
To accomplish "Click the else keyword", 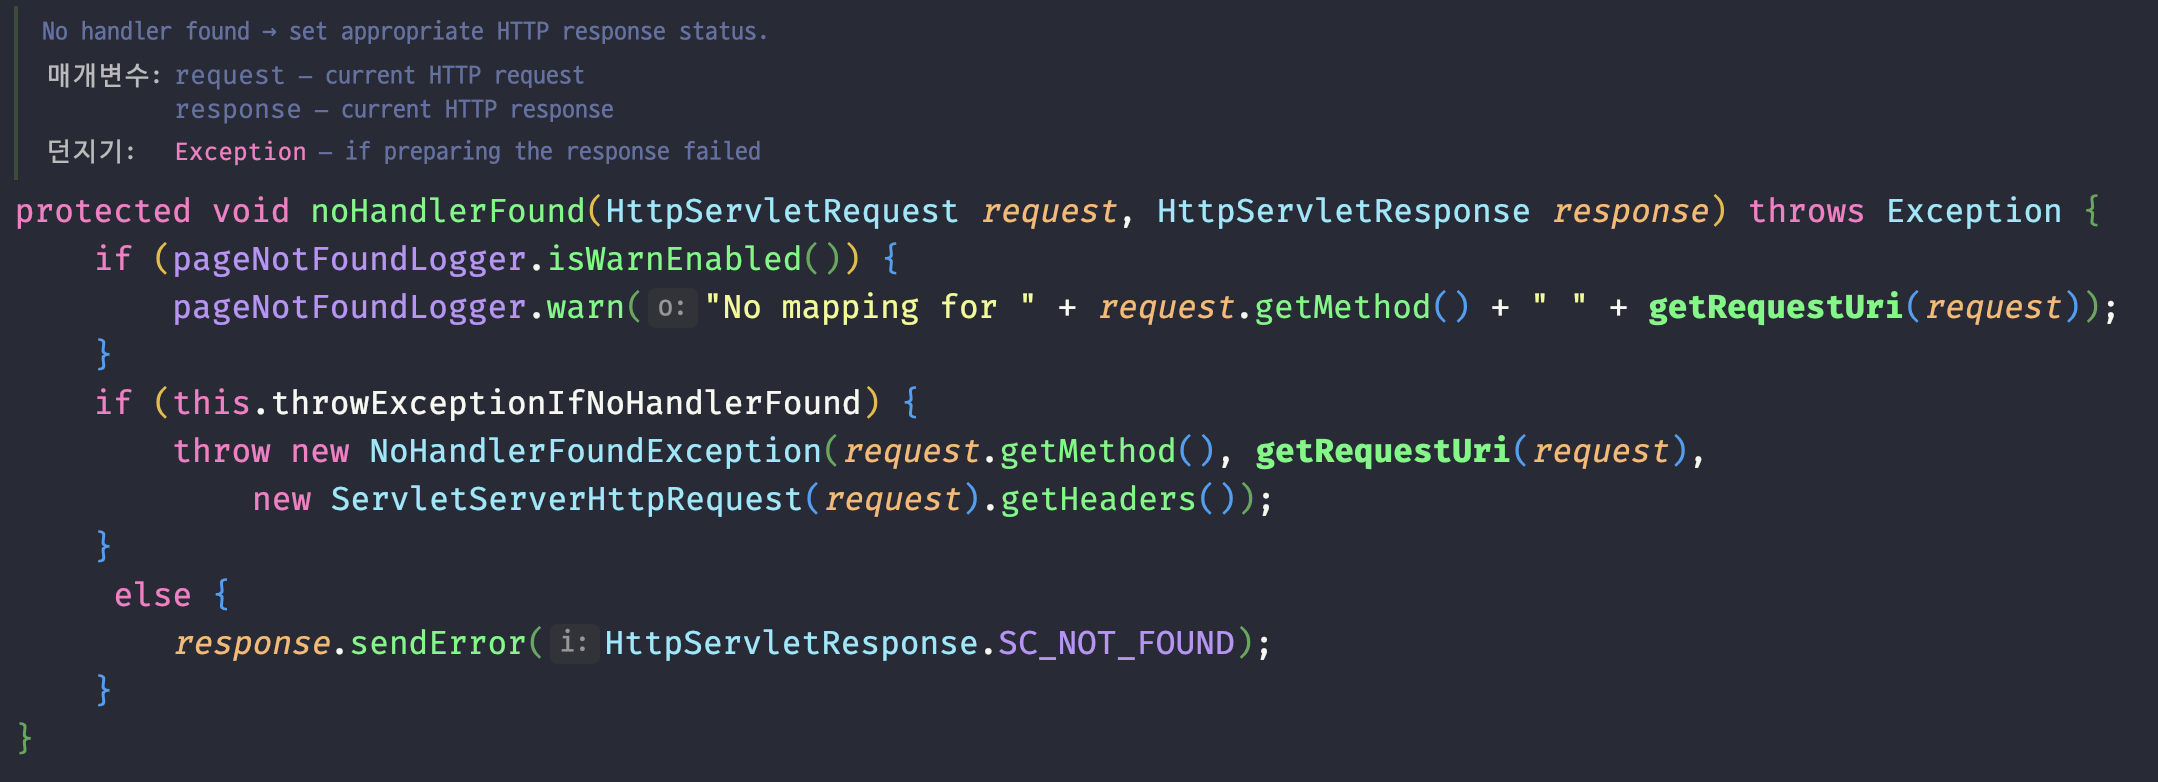I will (152, 595).
